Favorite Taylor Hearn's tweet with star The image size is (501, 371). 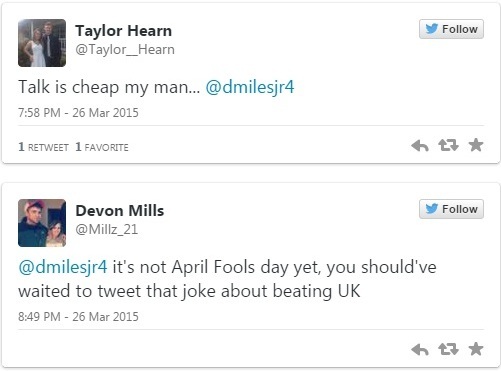pyautogui.click(x=476, y=145)
